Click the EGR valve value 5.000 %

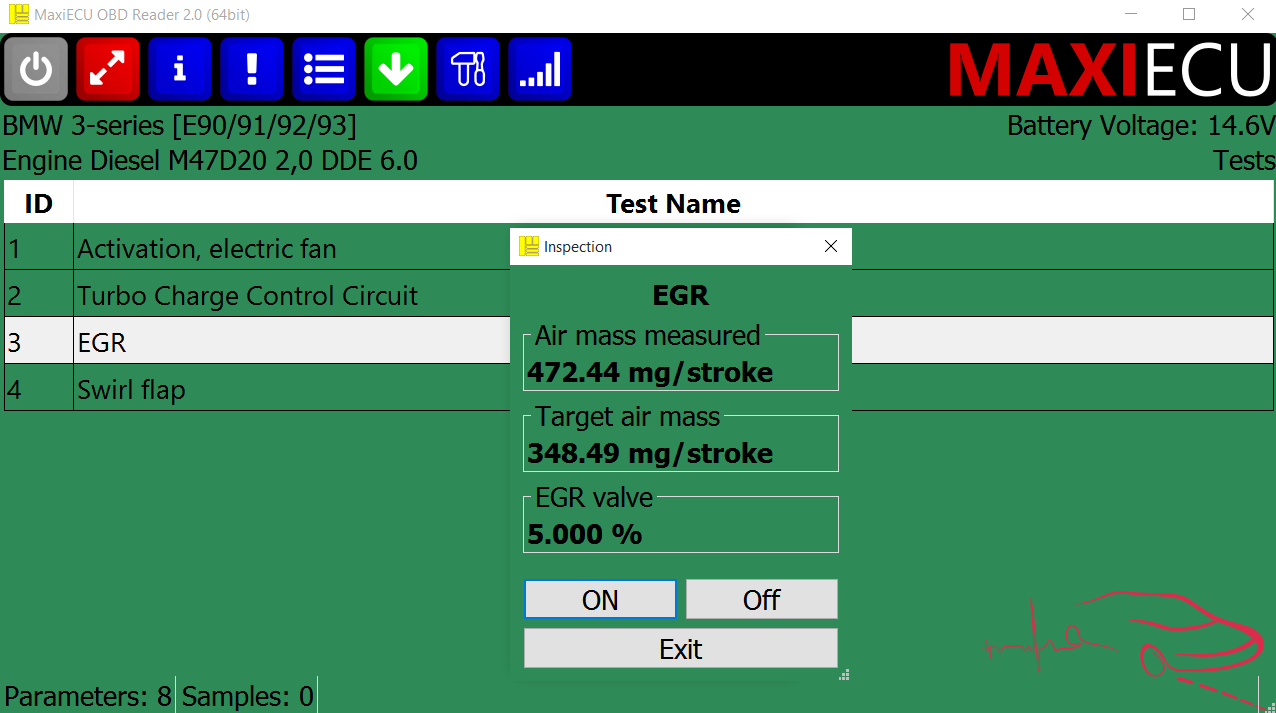coord(585,534)
